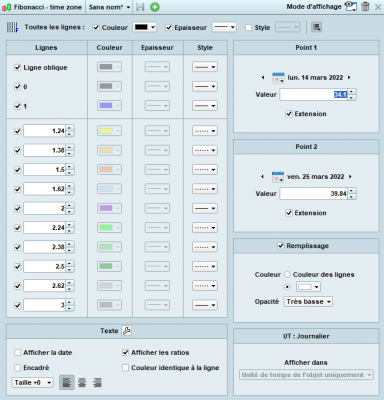This screenshot has width=384, height=400.
Task: Click the all-lines icon next to Toutes les lignes
Action: coord(13,27)
